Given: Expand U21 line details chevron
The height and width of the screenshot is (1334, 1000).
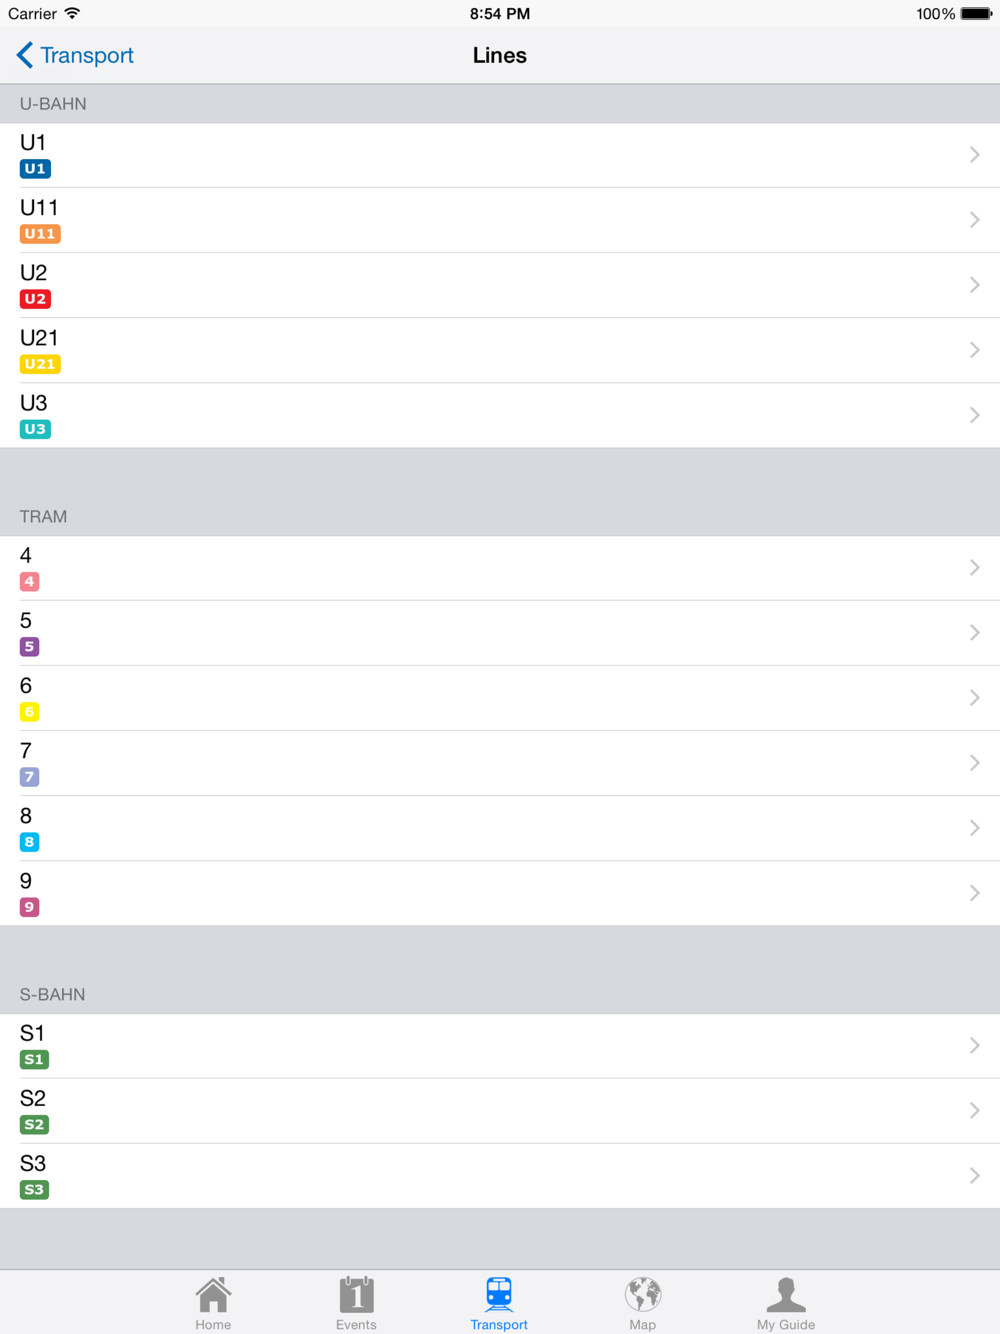Looking at the screenshot, I should point(974,350).
